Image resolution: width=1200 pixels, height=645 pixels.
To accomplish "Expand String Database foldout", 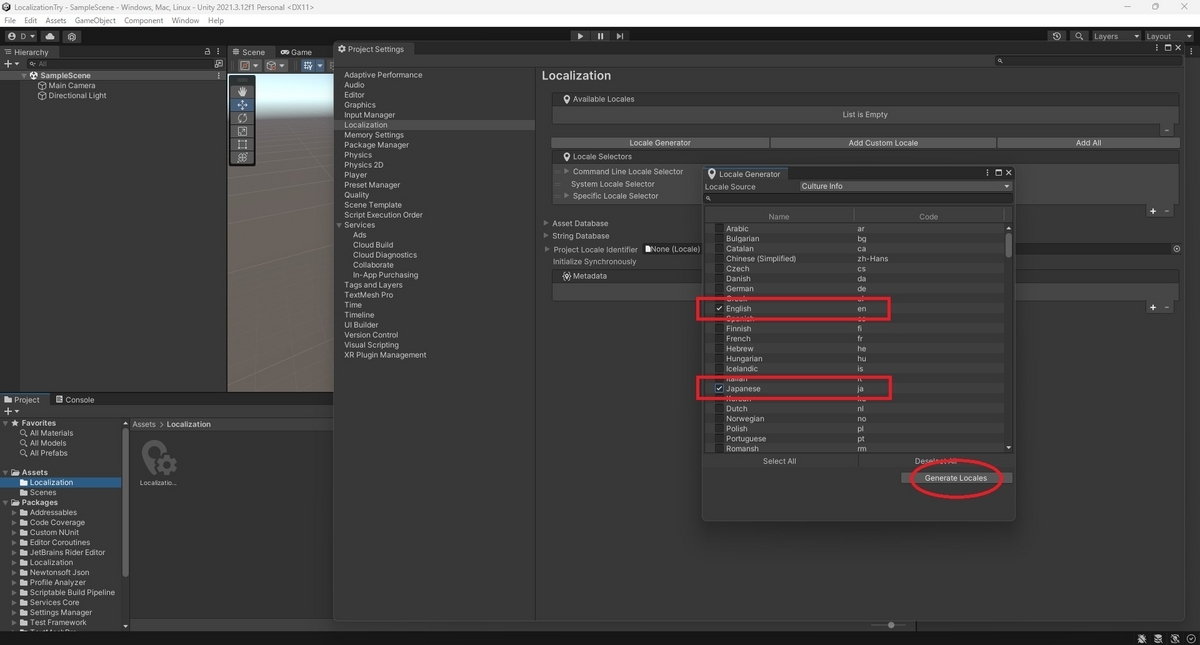I will 546,236.
